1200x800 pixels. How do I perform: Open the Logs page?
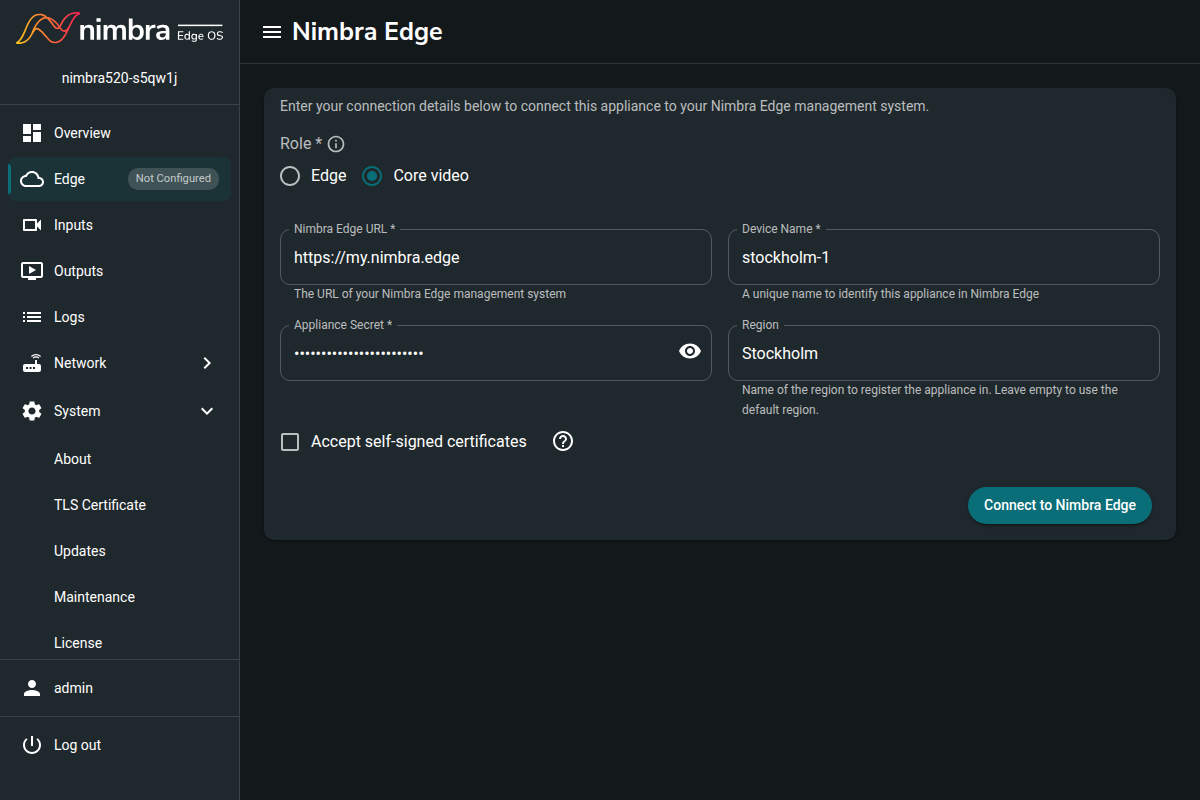click(x=120, y=317)
